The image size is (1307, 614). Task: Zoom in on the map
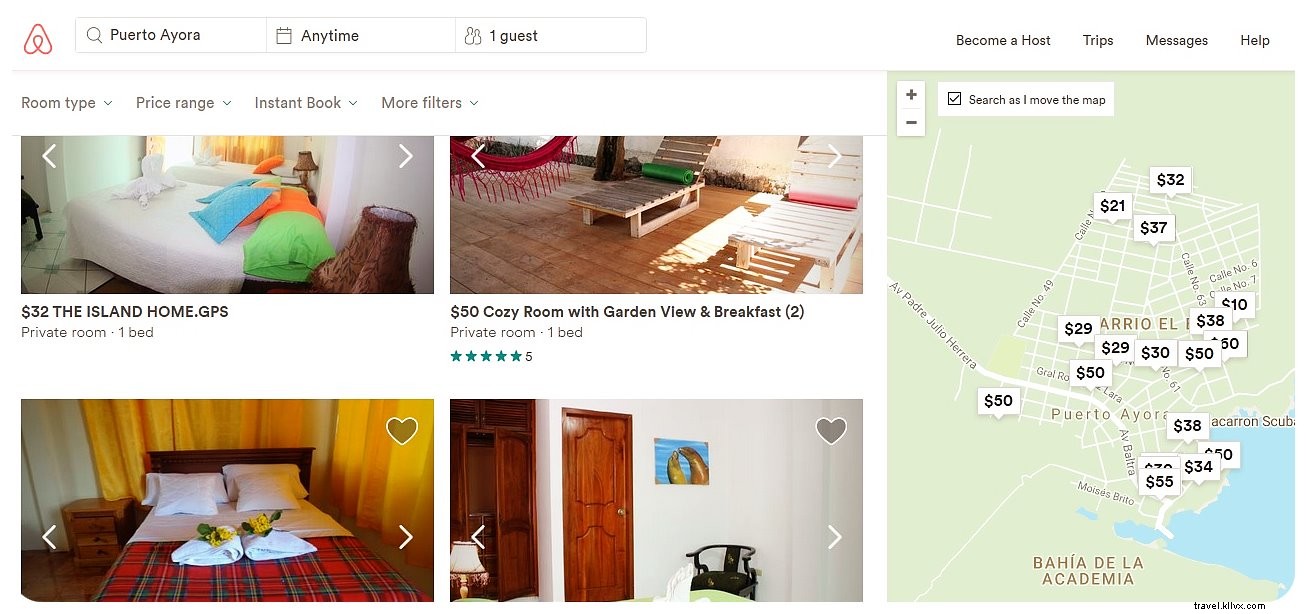[x=911, y=95]
